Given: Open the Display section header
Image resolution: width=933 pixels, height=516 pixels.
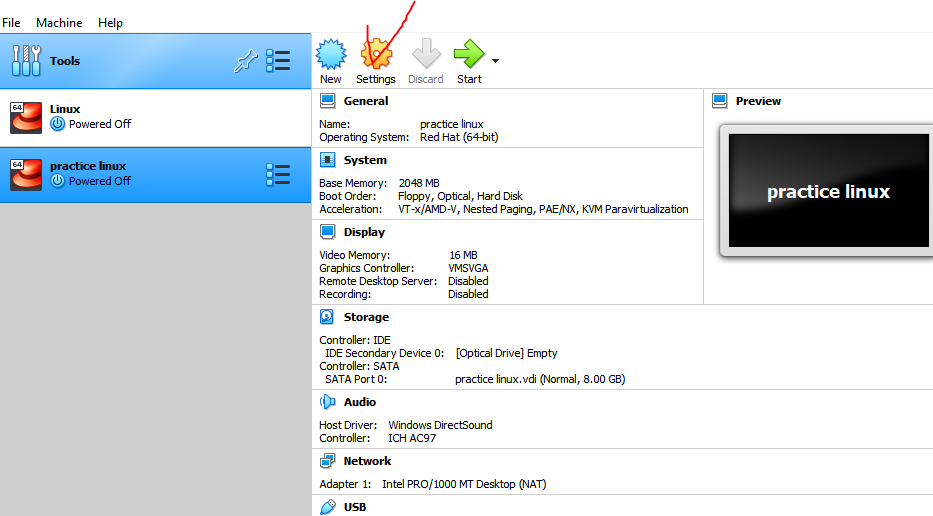Looking at the screenshot, I should click(364, 232).
